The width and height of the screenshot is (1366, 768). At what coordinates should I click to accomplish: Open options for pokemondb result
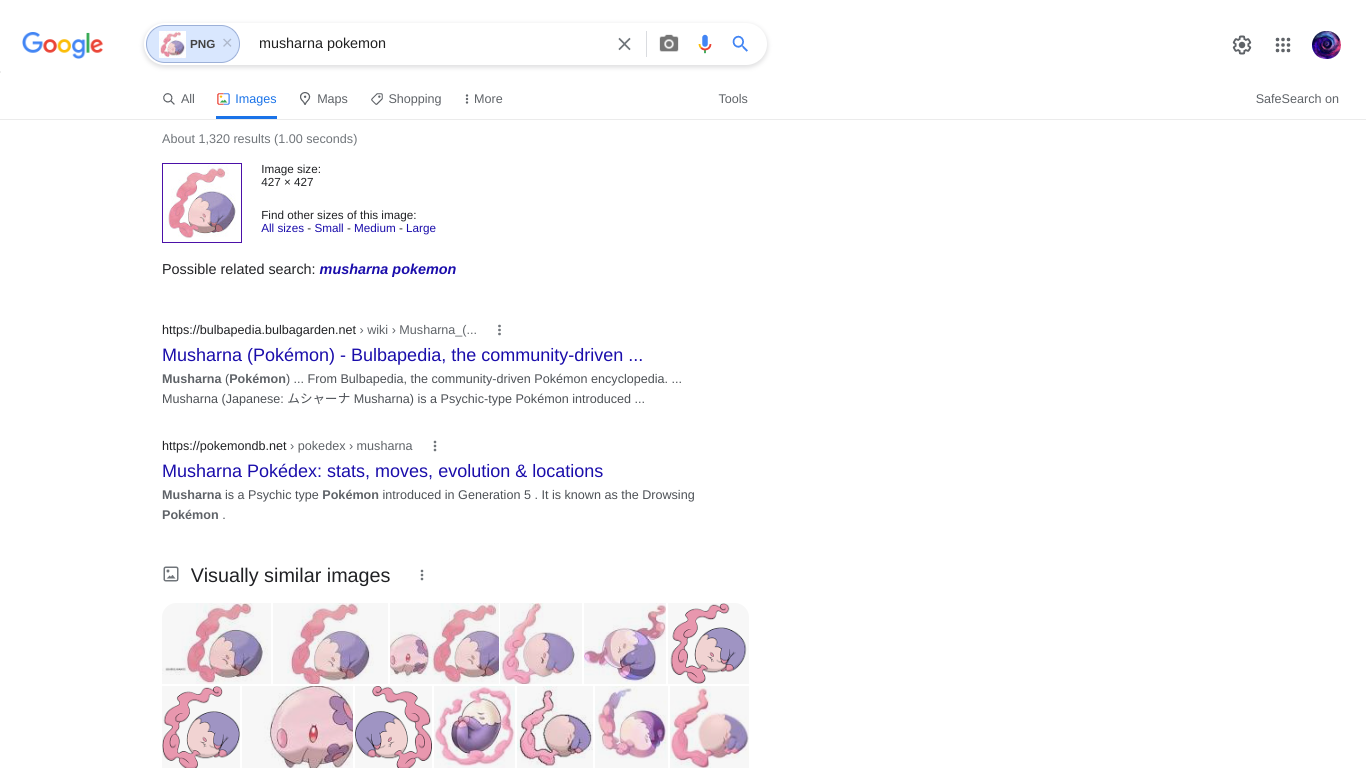(435, 446)
